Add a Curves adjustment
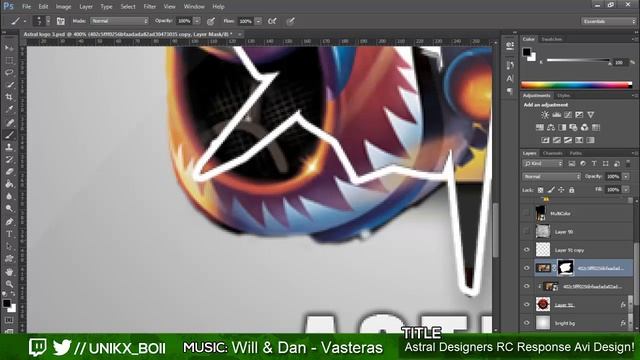This screenshot has width=640, height=360. 568,115
